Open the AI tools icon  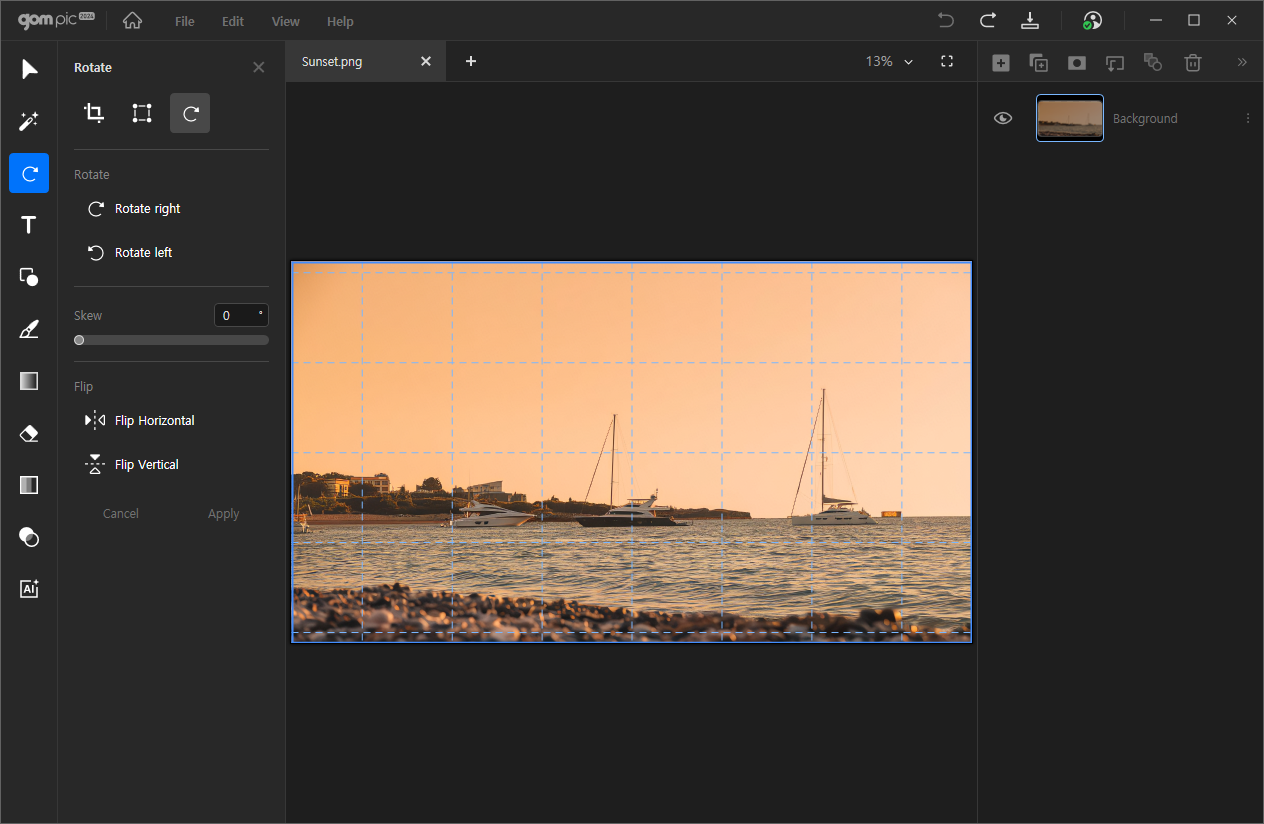pyautogui.click(x=29, y=589)
